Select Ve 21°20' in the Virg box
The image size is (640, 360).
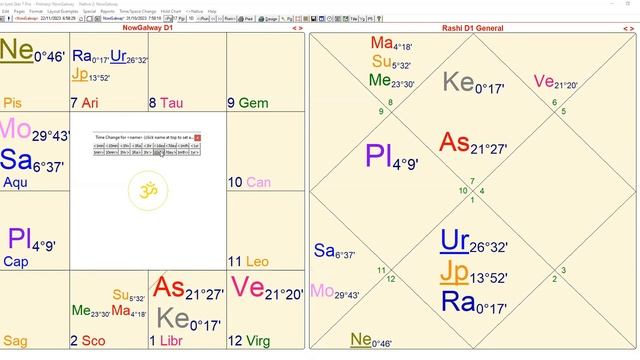pos(267,288)
